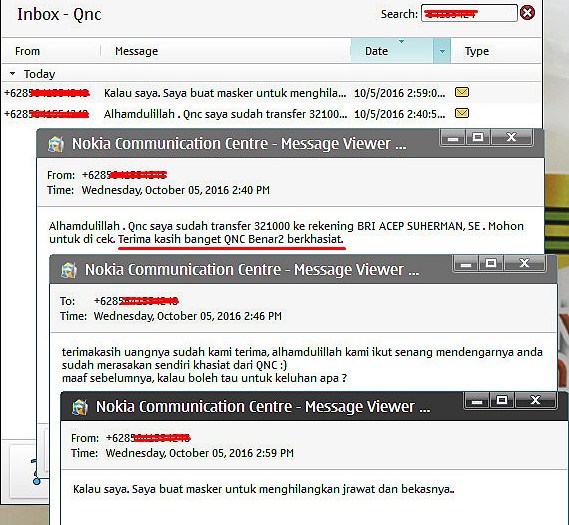Screen dimensions: 569x525
Task: Collapse the Today message group
Action: coord(12,74)
